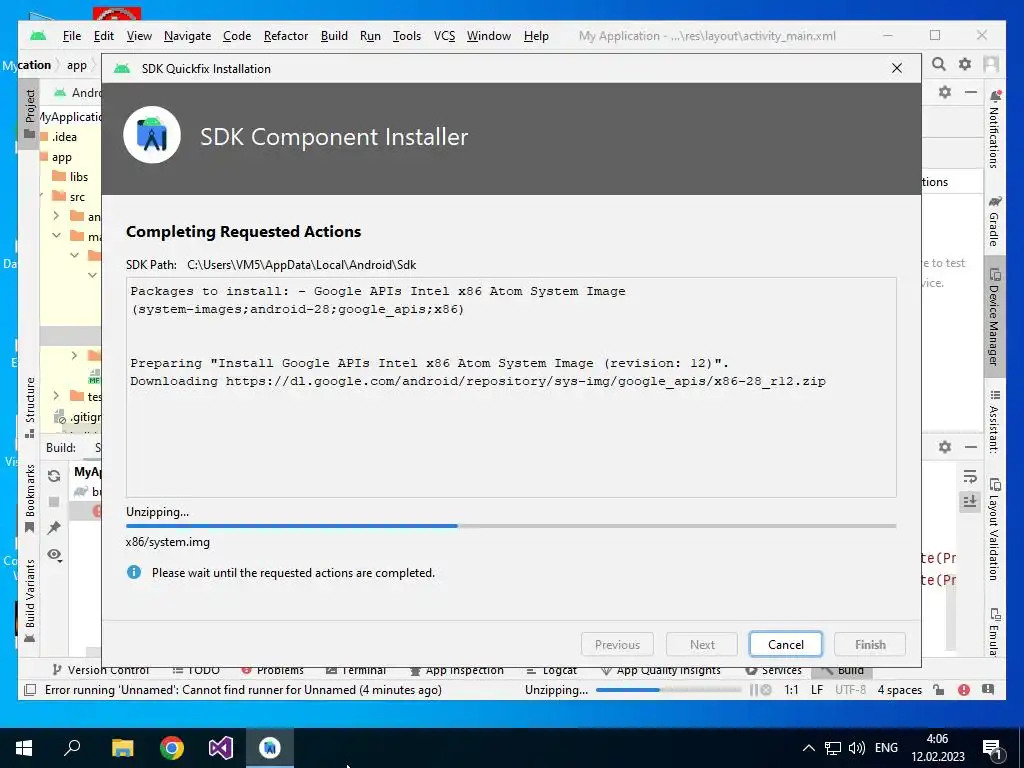
Task: Click the disabled Next button
Action: pos(702,645)
